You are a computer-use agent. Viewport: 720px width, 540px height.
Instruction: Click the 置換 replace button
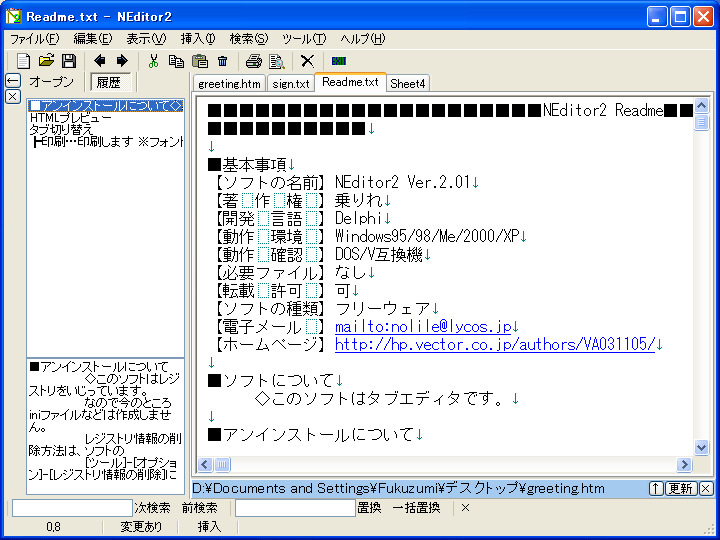point(369,508)
